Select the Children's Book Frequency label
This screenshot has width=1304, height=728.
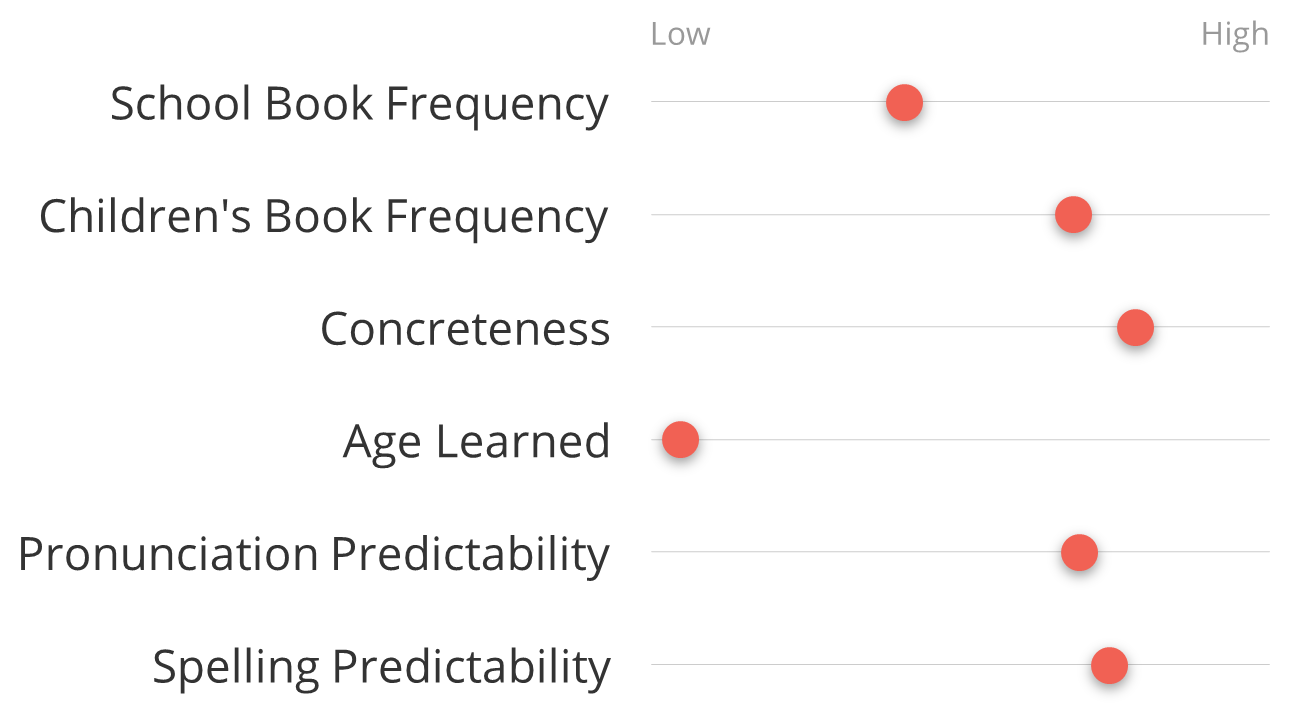coord(323,217)
